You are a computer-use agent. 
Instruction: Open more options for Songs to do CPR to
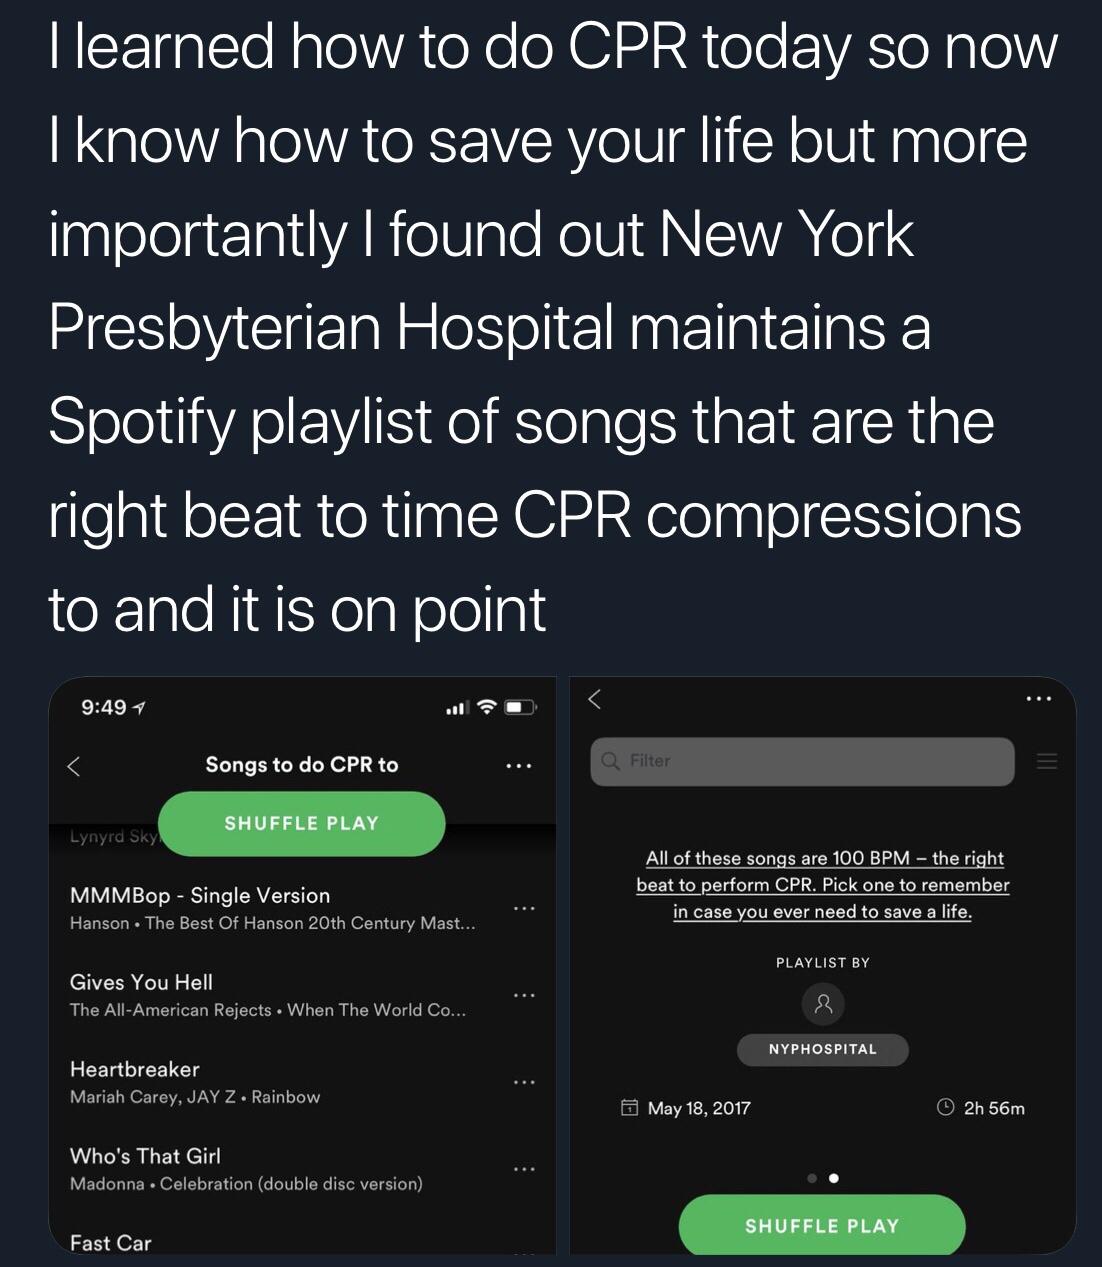519,766
